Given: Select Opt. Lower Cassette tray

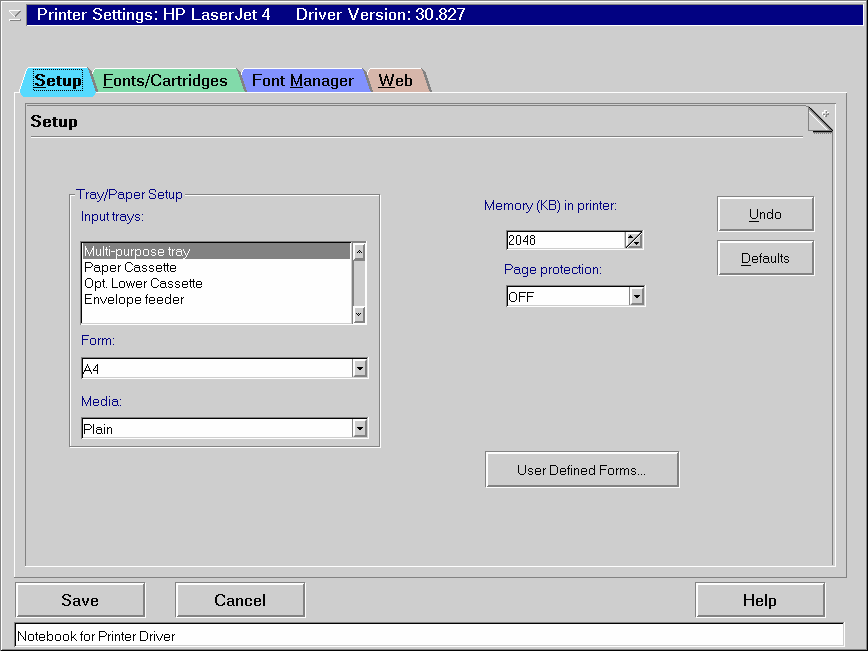Looking at the screenshot, I should point(216,283).
